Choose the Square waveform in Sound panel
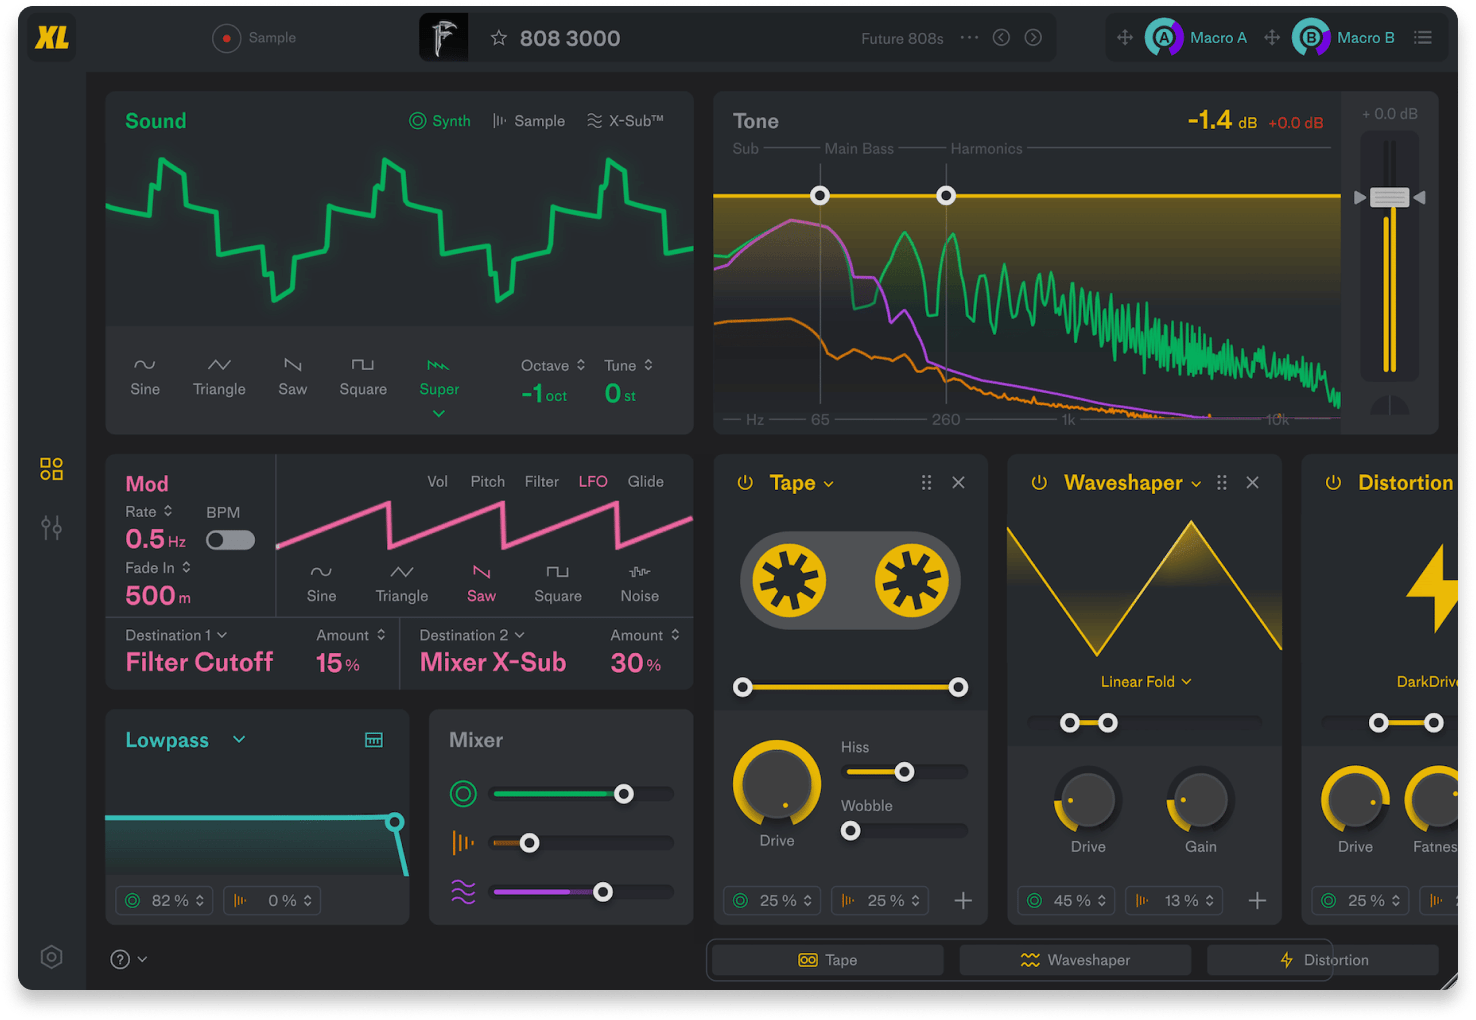 362,376
